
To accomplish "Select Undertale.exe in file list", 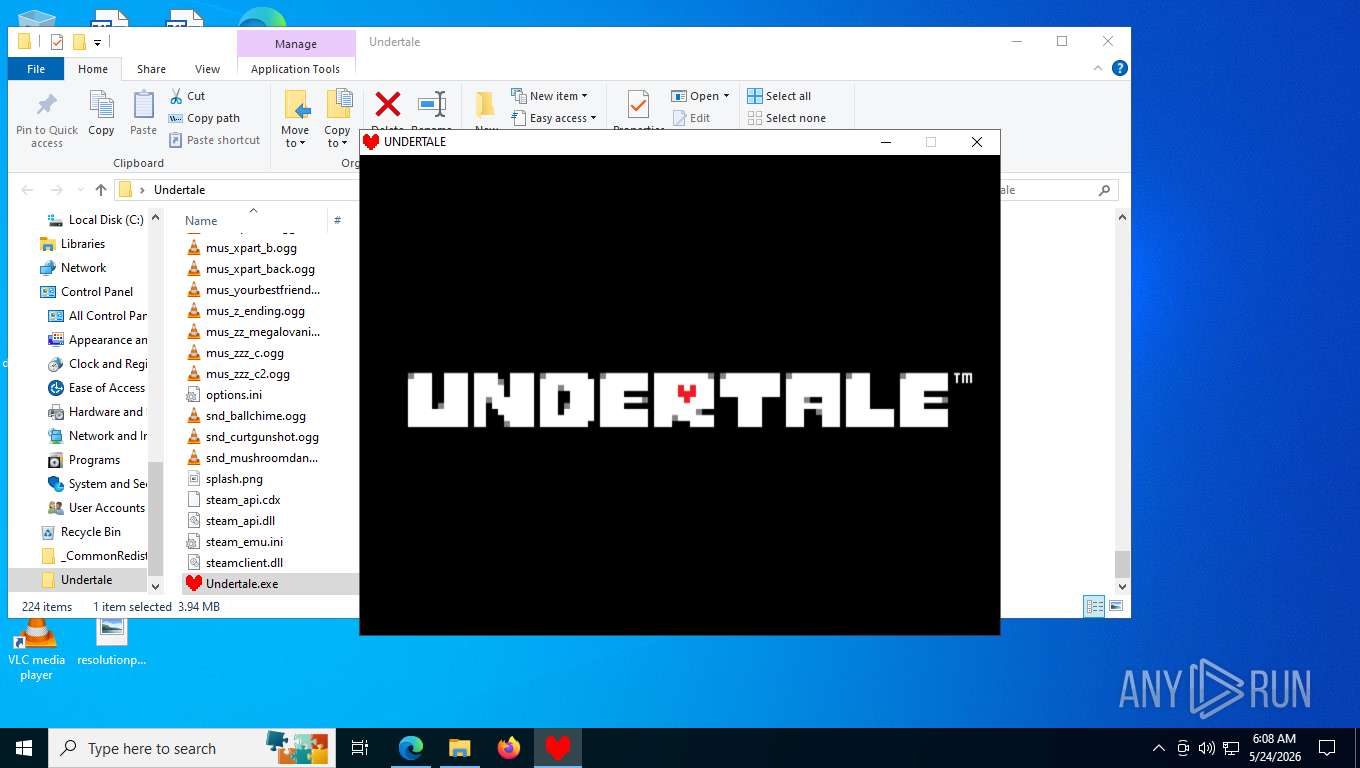I will pyautogui.click(x=242, y=584).
